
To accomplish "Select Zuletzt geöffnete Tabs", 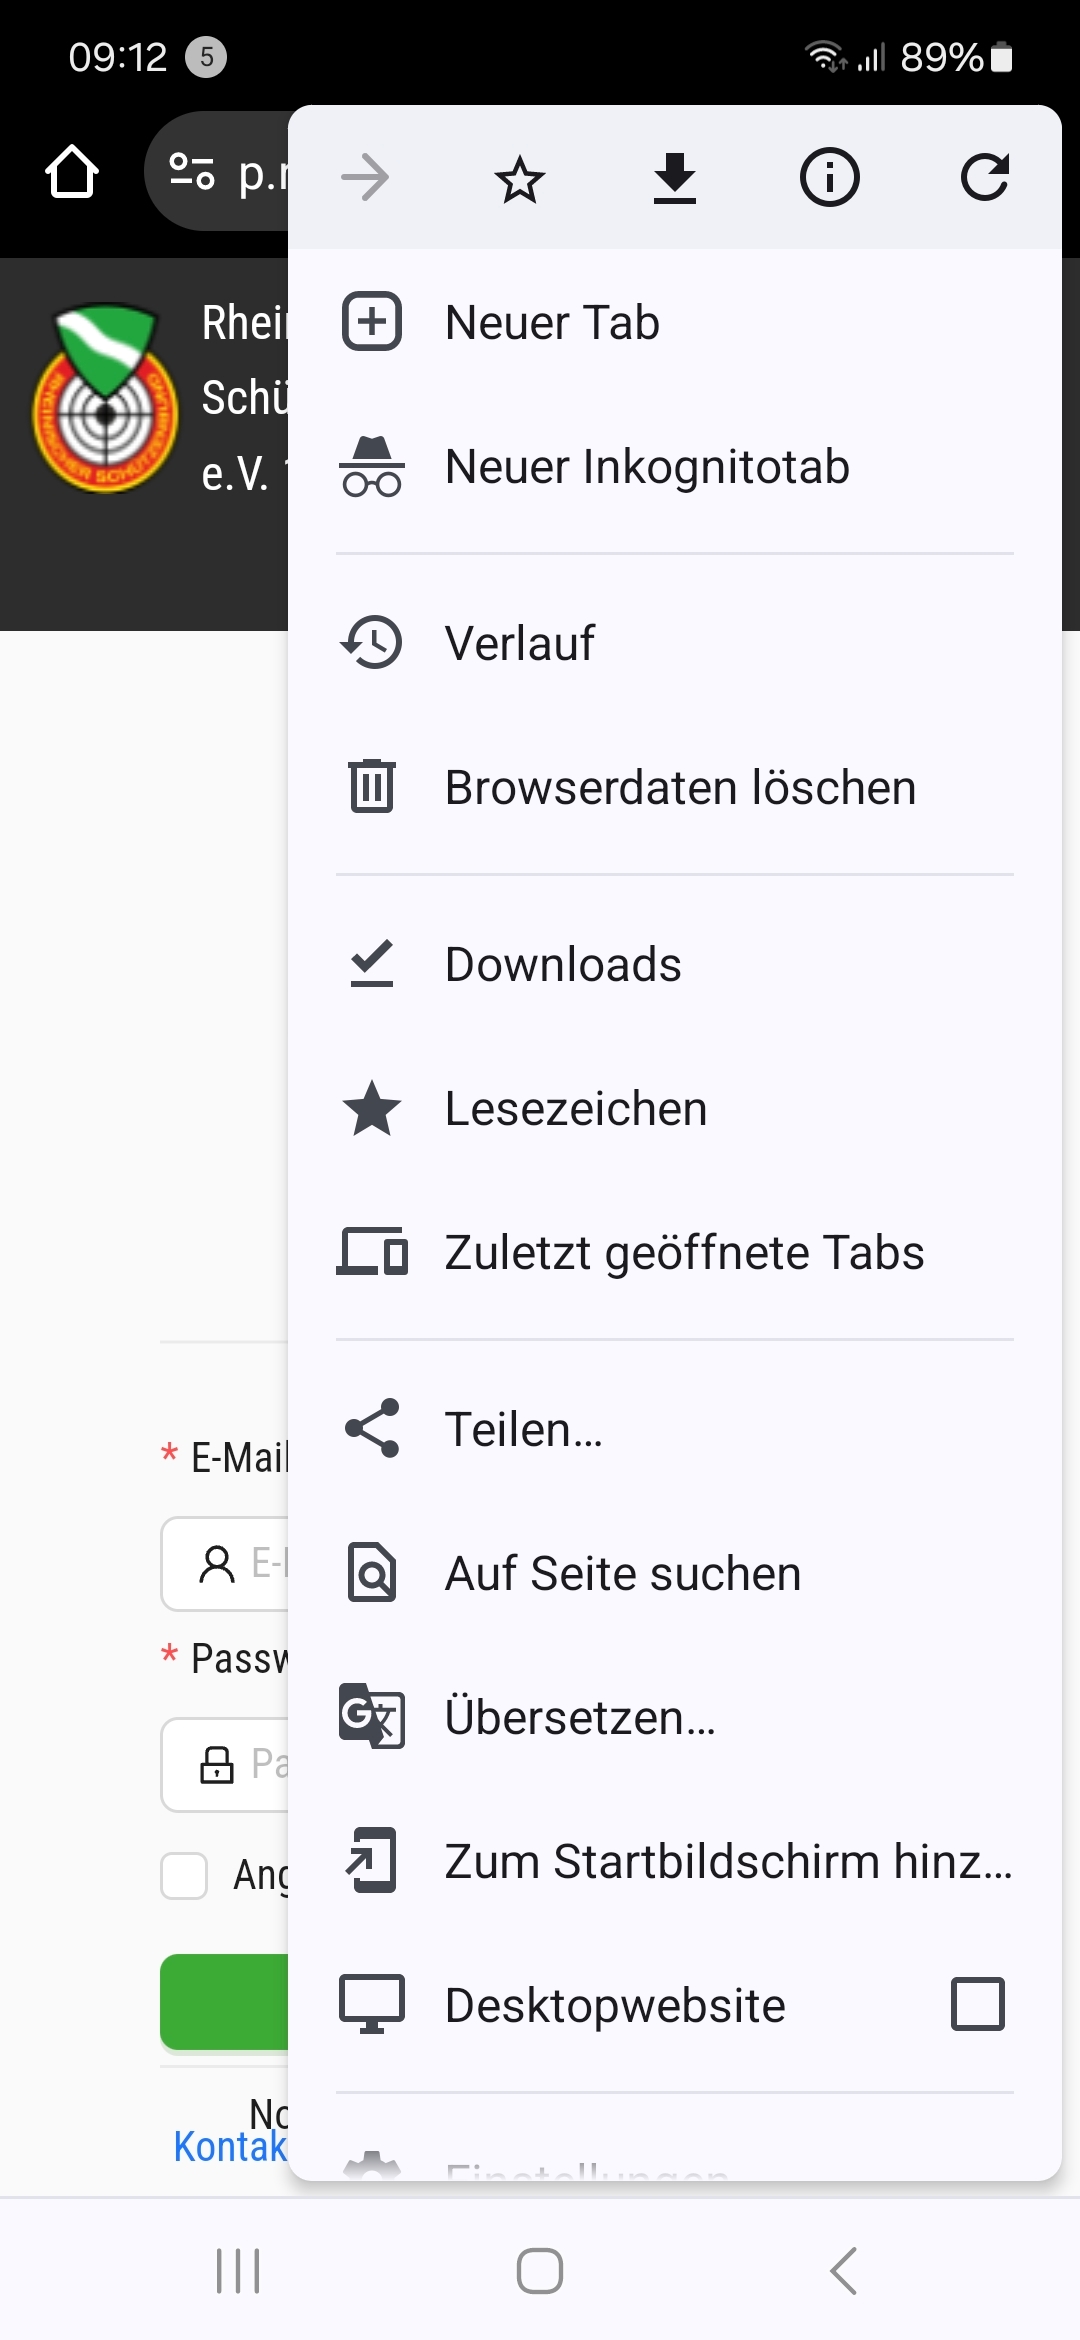I will [x=675, y=1253].
